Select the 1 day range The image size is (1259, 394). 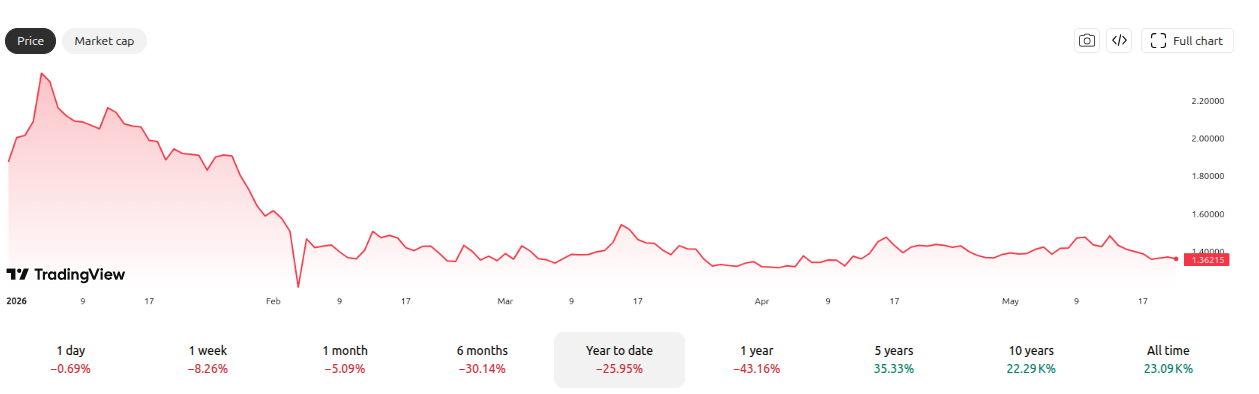pos(71,359)
